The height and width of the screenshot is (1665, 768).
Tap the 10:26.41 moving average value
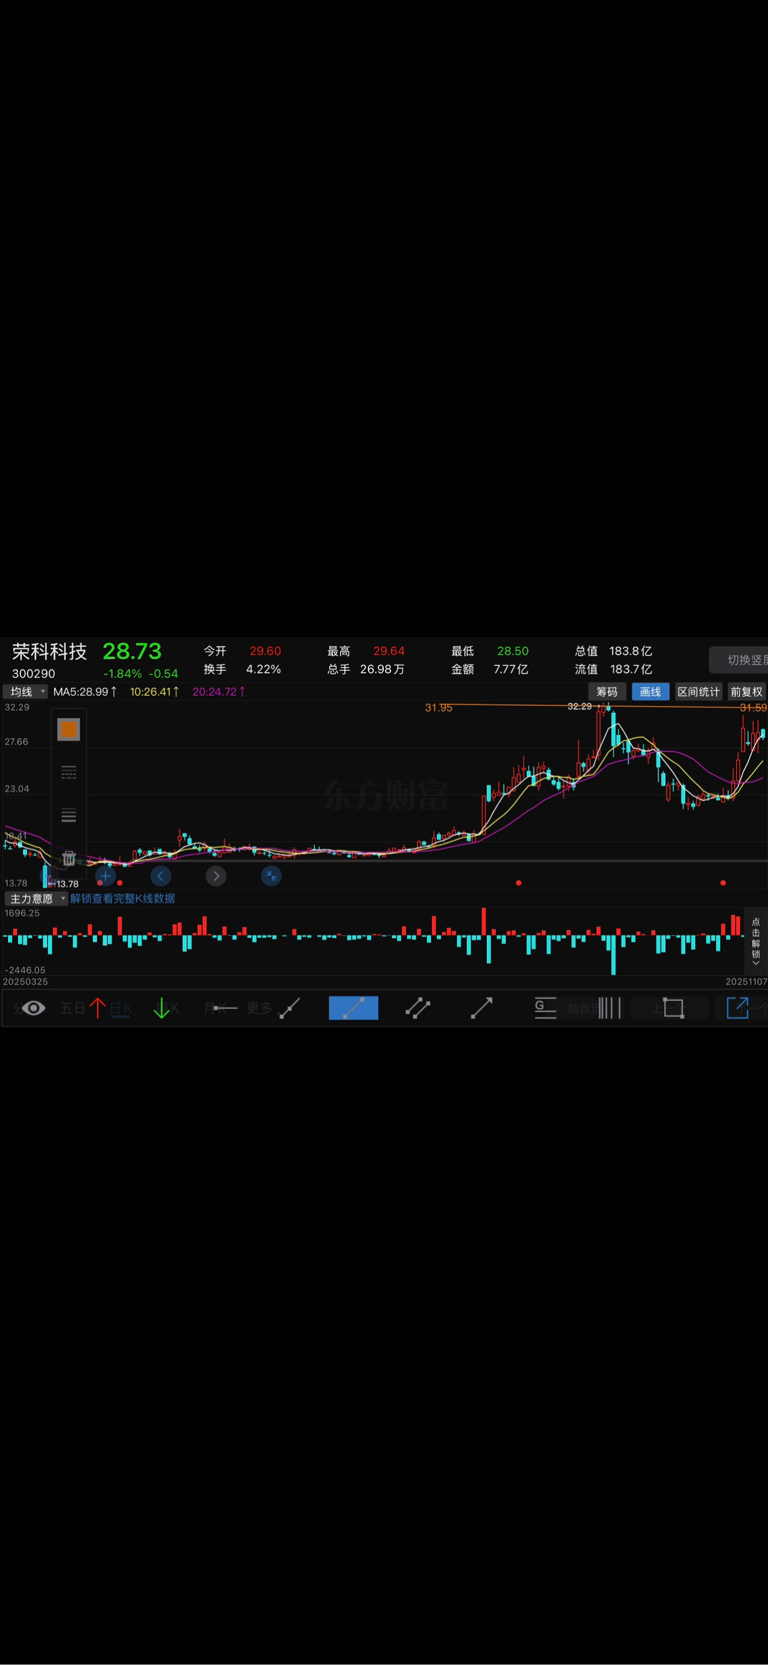[154, 692]
